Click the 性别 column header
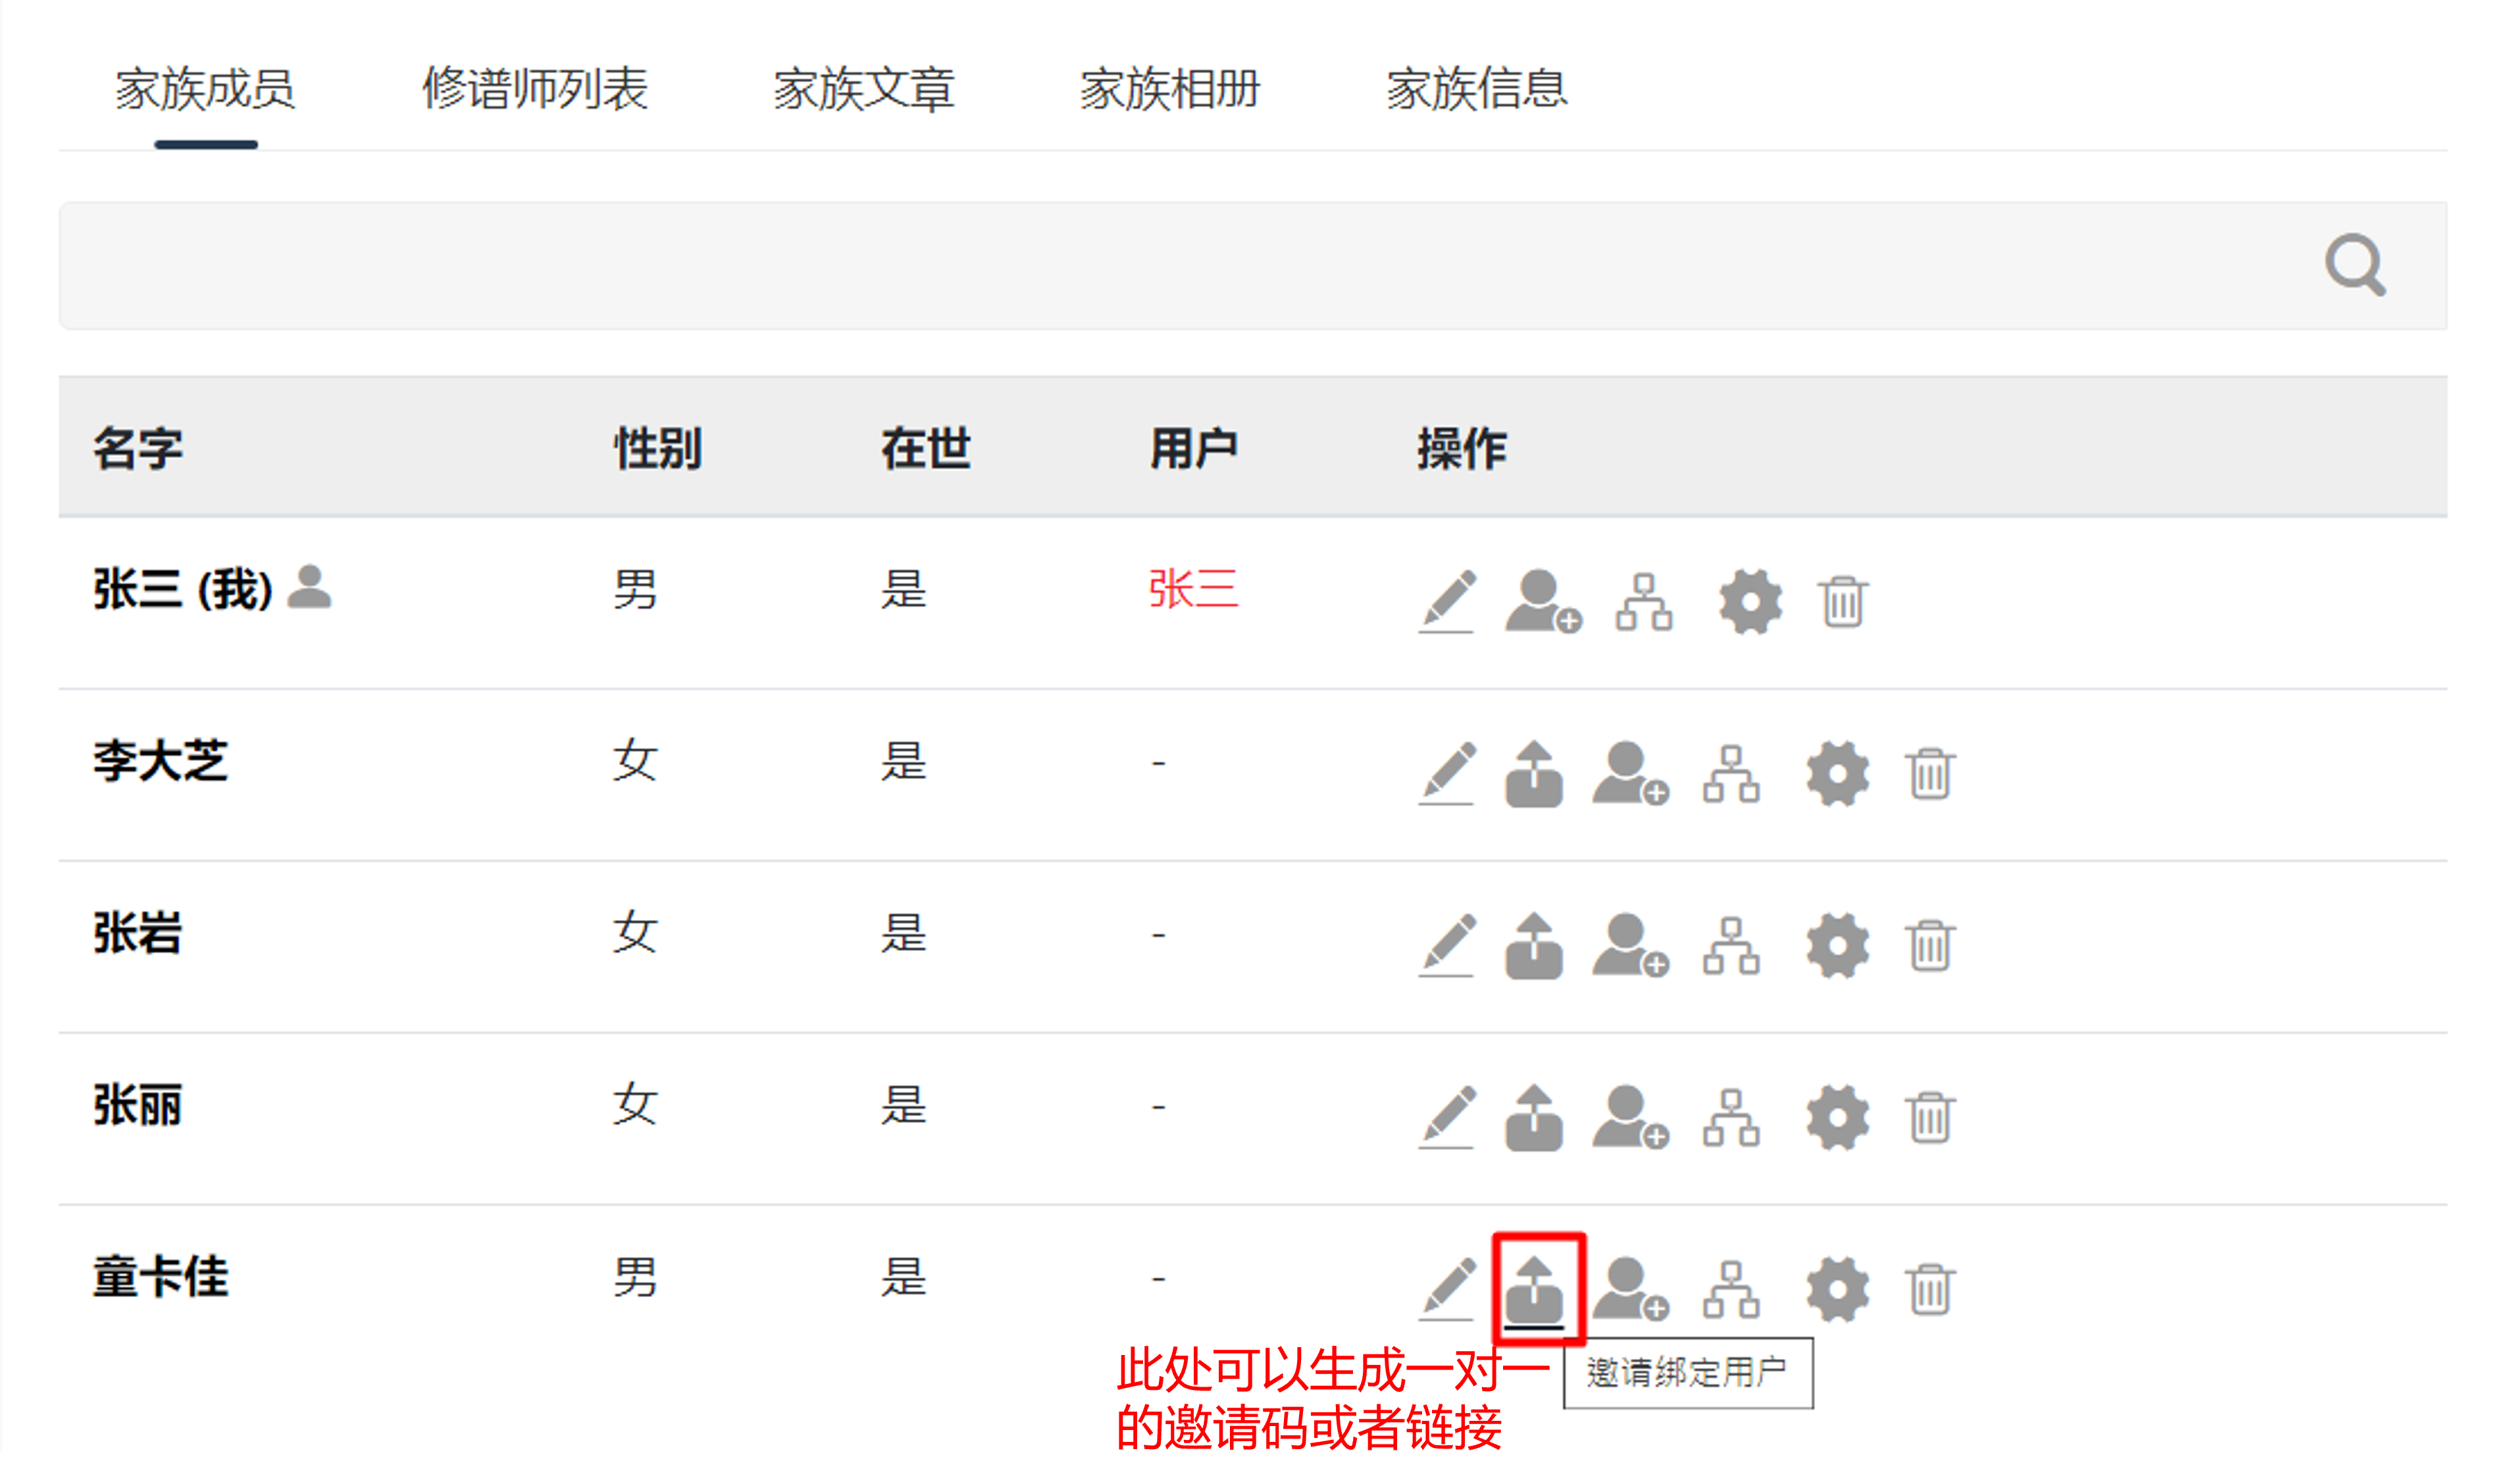Image resolution: width=2502 pixels, height=1484 pixels. [x=658, y=448]
